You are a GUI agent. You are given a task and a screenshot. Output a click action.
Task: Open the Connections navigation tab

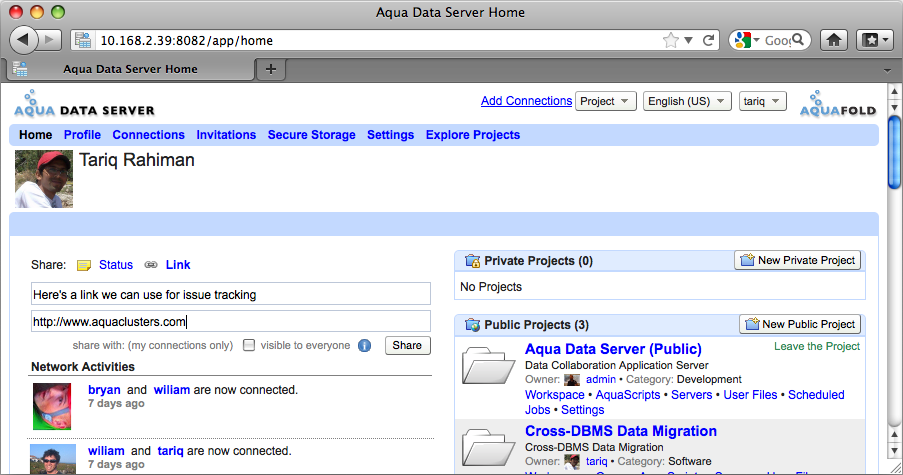(148, 135)
